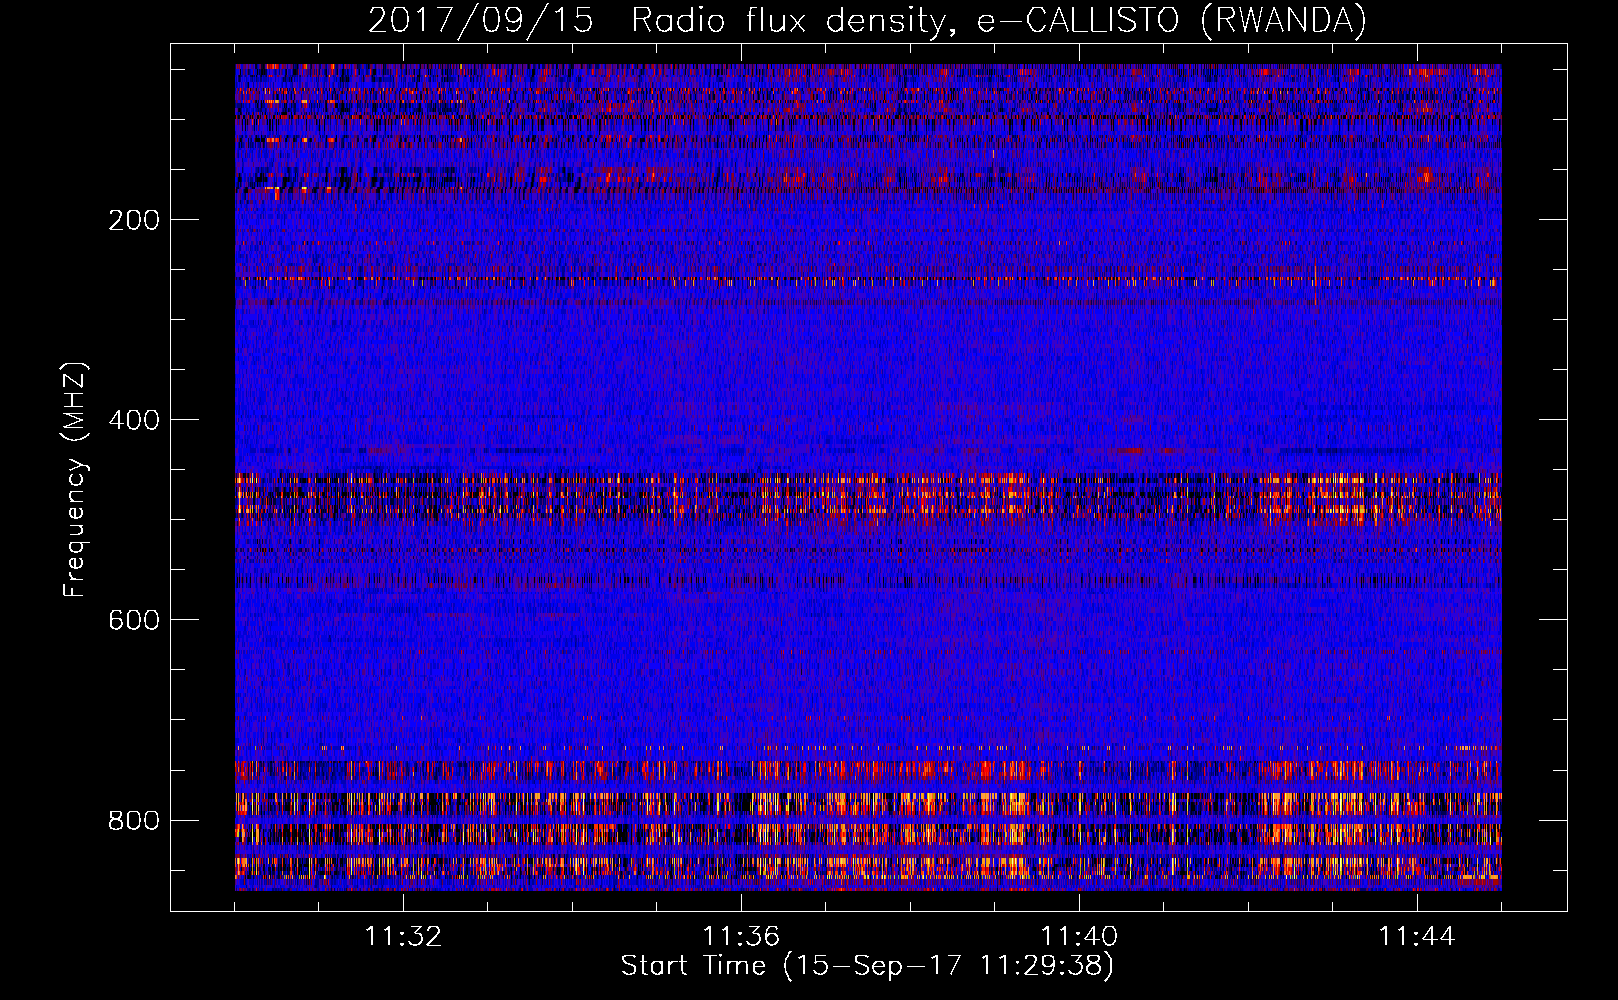
Task: Click the 600 frequency tick label
Action: (134, 620)
